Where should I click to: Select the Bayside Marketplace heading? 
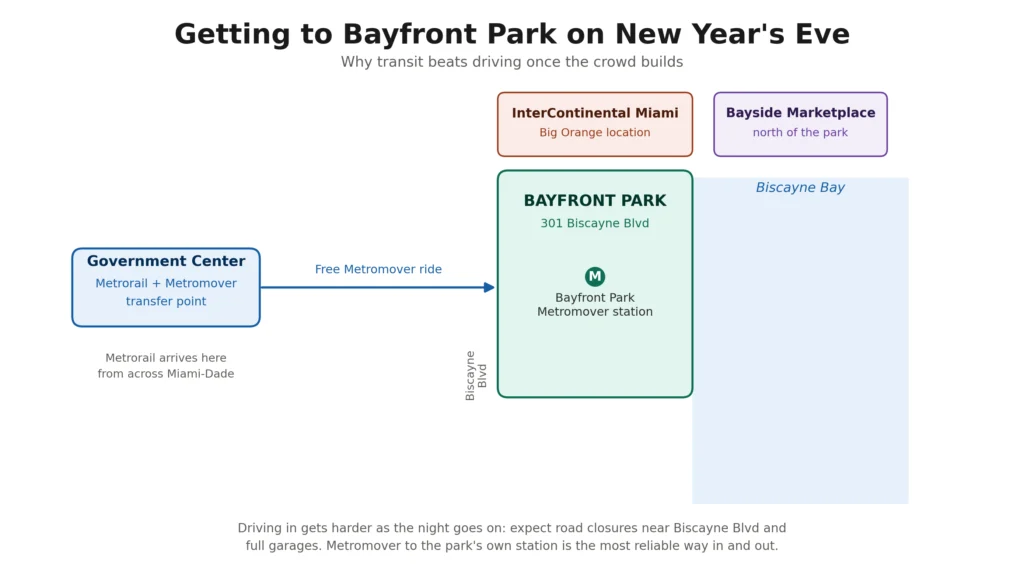[801, 113]
